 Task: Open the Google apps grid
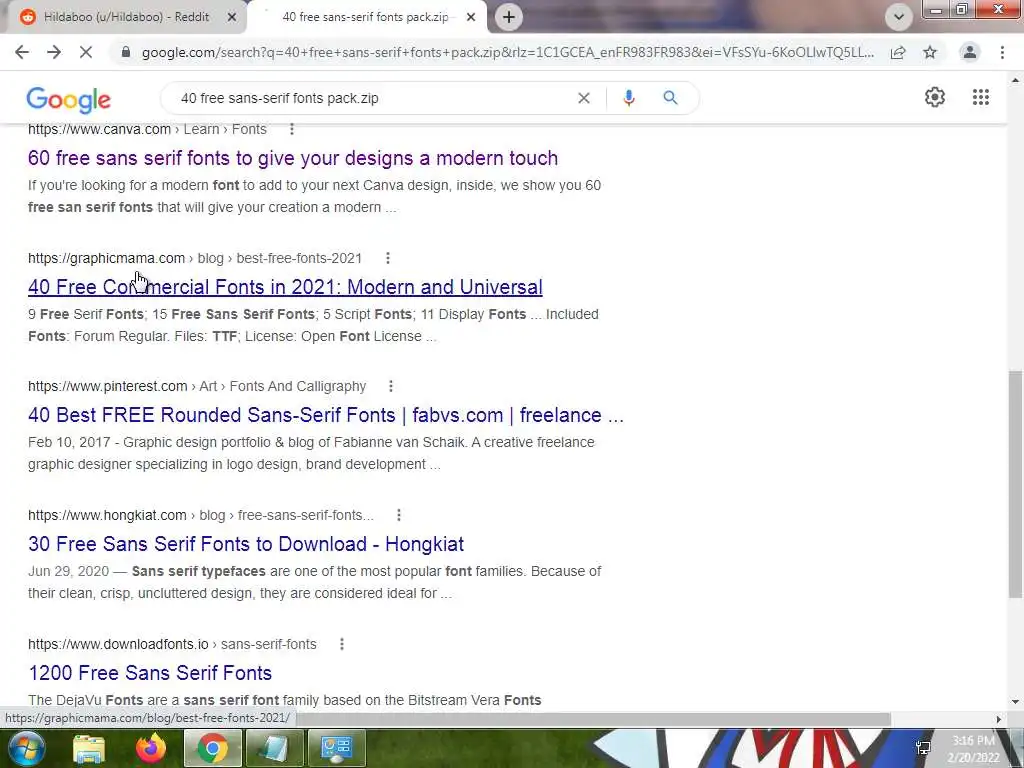(980, 97)
